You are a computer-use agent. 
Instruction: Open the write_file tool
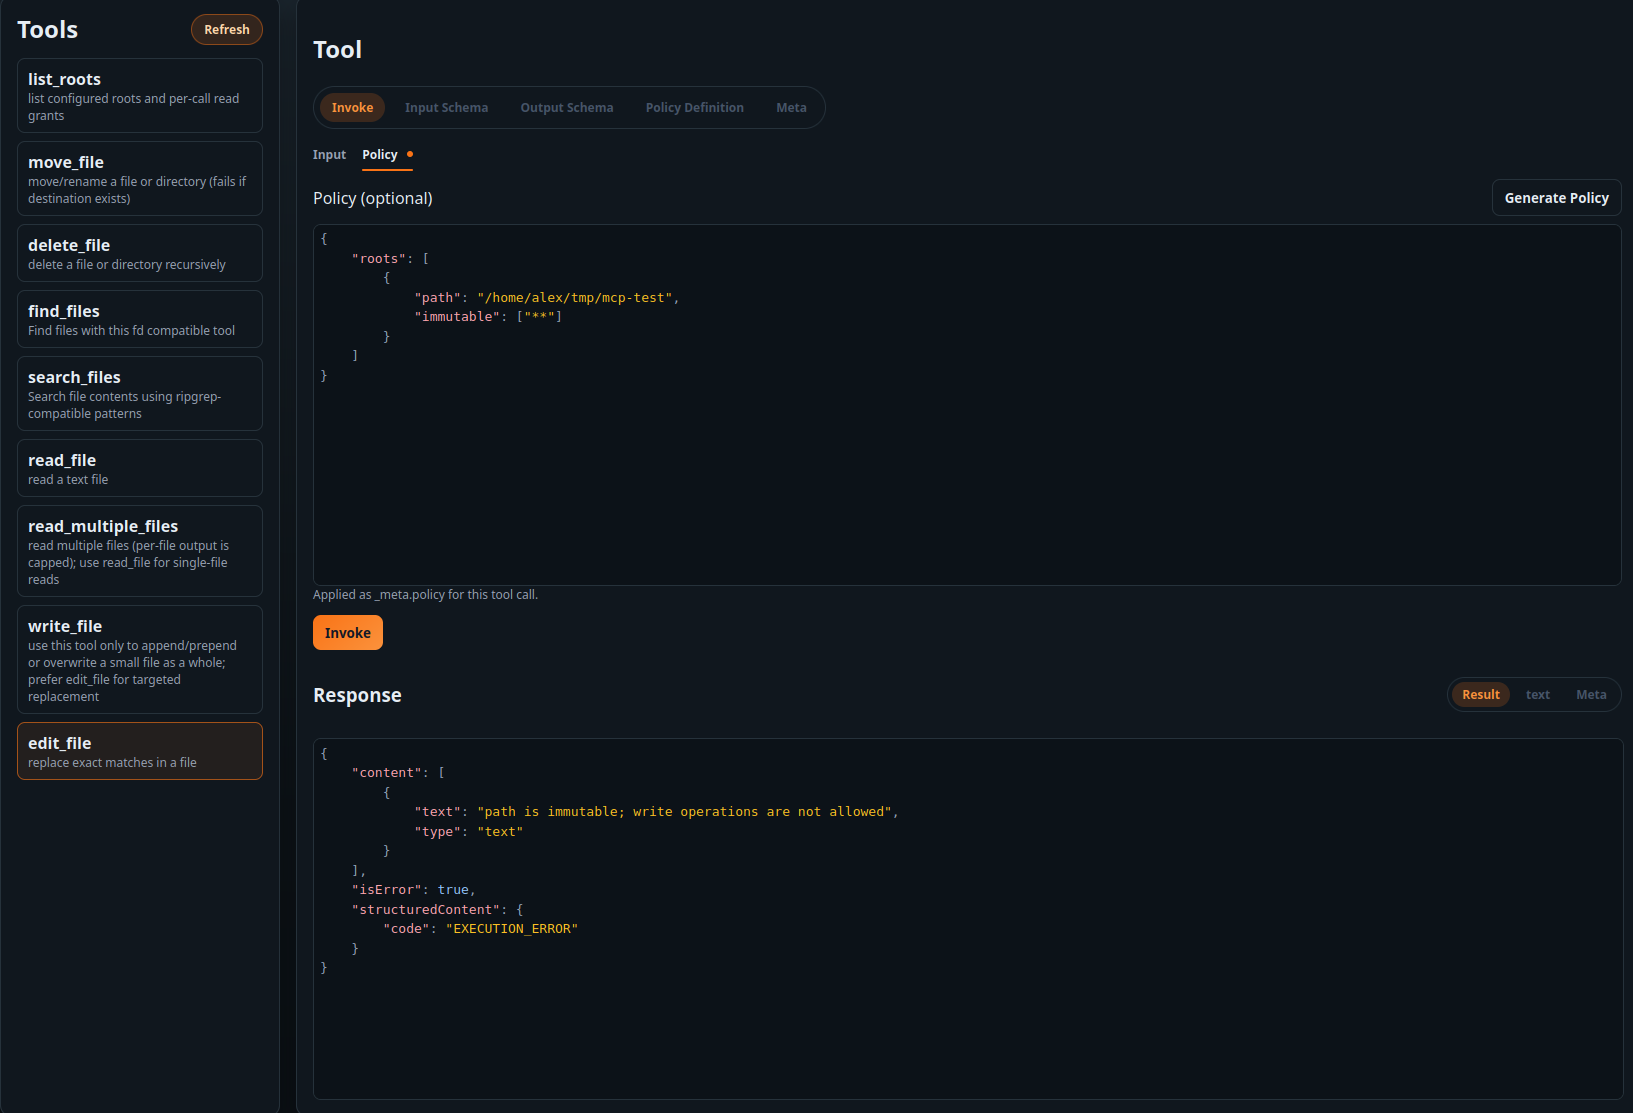click(x=139, y=659)
